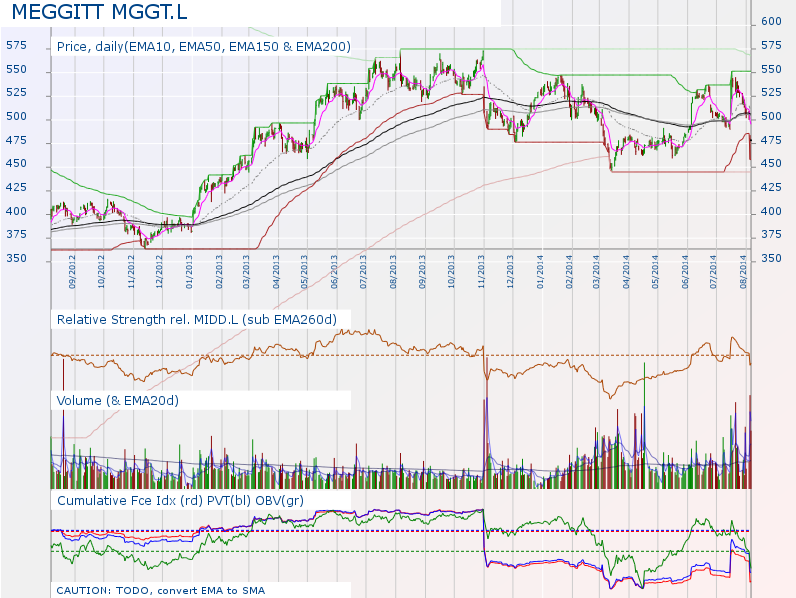Click the 575 value on right price axis
This screenshot has height=598, width=796.
(x=771, y=46)
